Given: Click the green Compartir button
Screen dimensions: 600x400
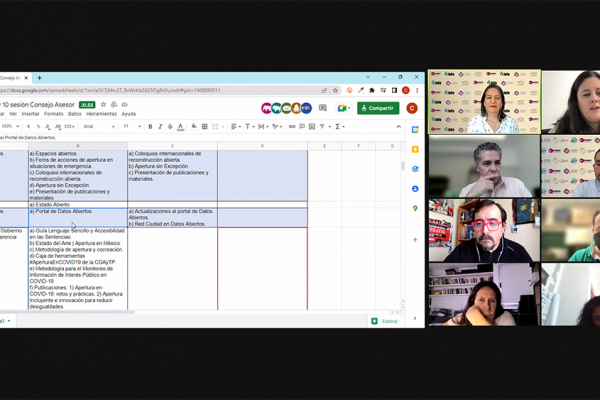Looking at the screenshot, I should click(x=378, y=108).
